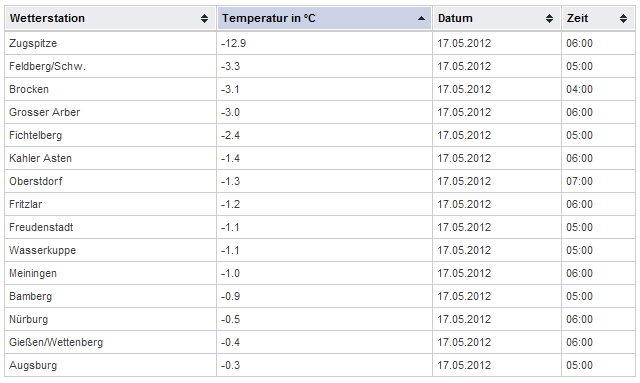Click the Gießen/Wettenberg station cell
640x383 pixels.
111,343
